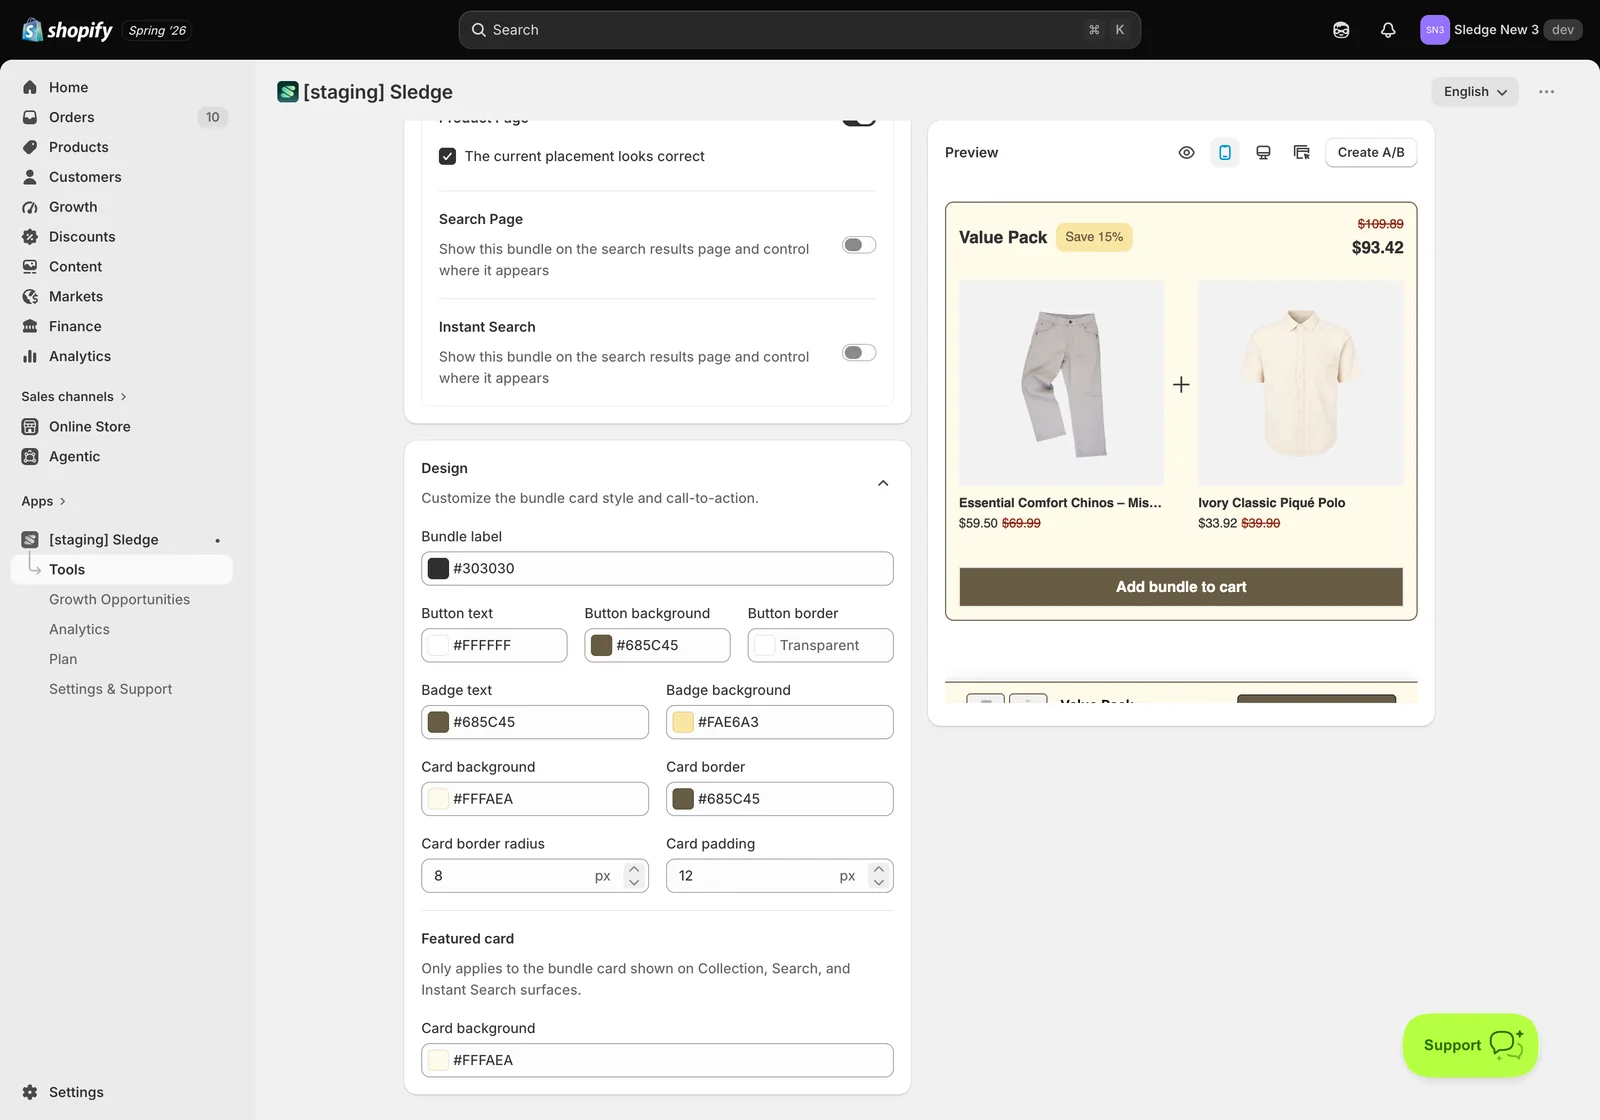Open the English language dropdown
This screenshot has height=1120, width=1600.
click(x=1475, y=92)
